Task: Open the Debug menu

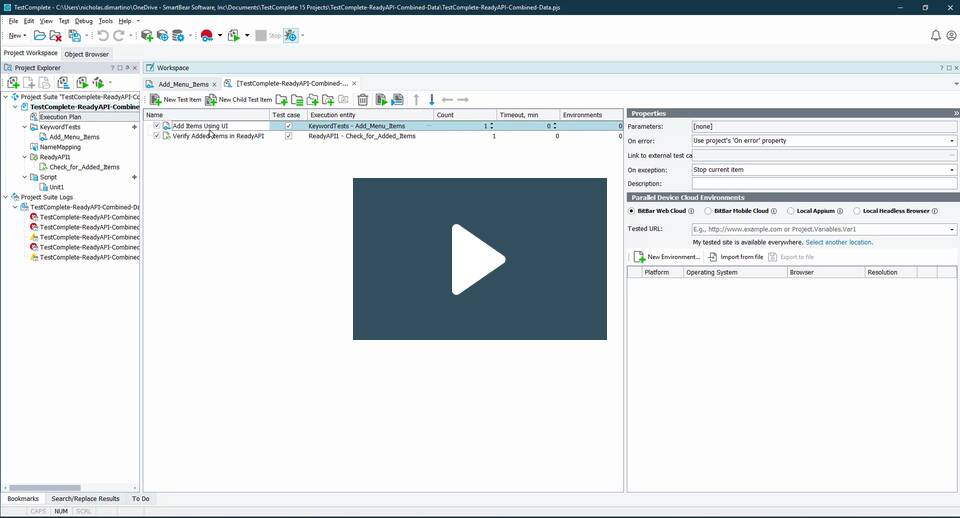Action: 83,21
